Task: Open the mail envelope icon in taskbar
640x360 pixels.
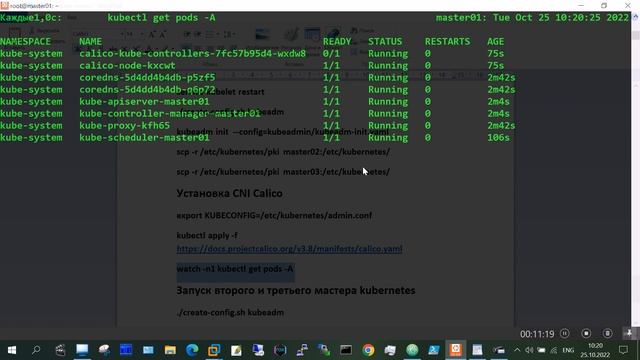Action: (148, 350)
